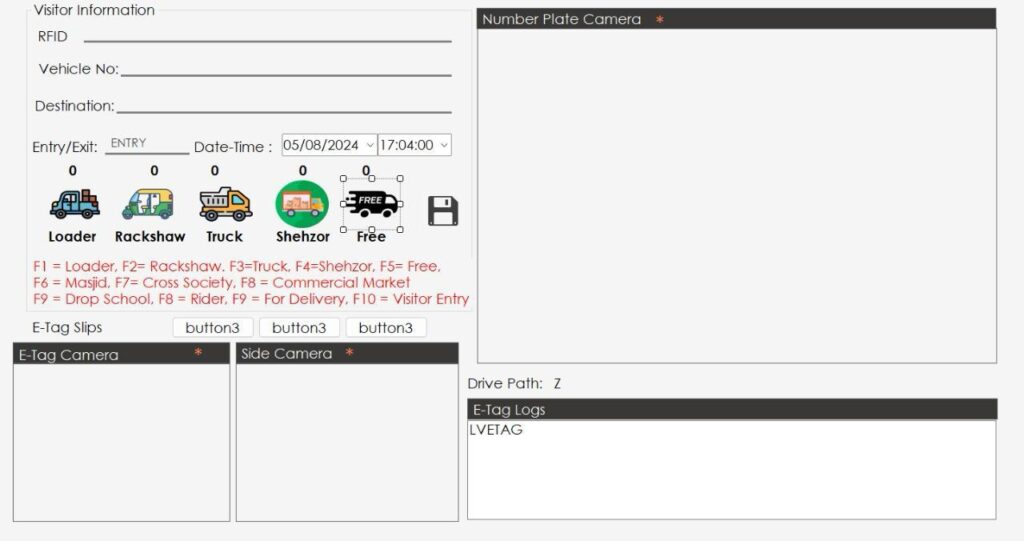Click the Truck label text

225,237
